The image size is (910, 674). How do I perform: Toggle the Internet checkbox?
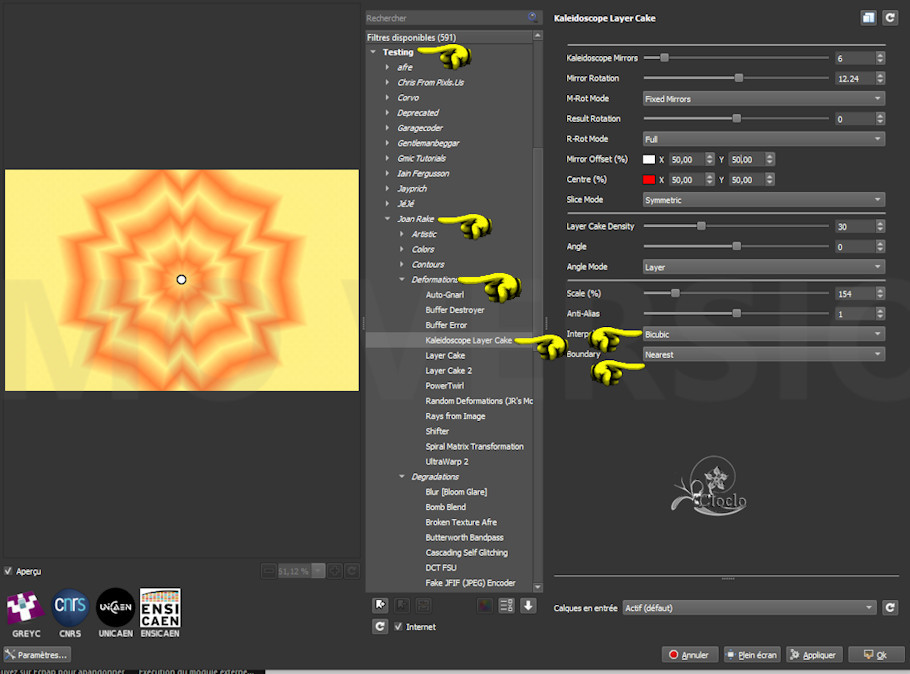point(399,627)
